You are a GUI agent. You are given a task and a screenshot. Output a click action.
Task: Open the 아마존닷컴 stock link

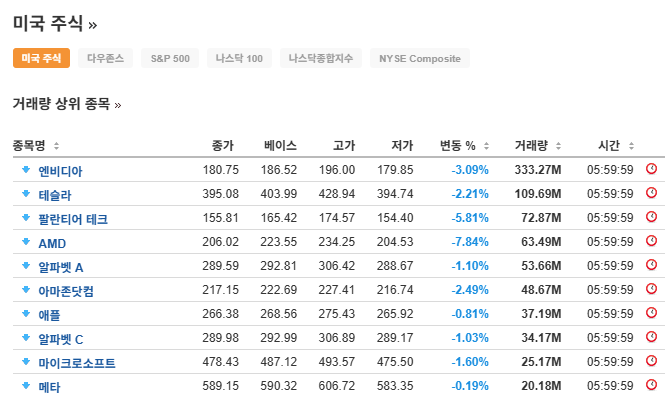66,291
